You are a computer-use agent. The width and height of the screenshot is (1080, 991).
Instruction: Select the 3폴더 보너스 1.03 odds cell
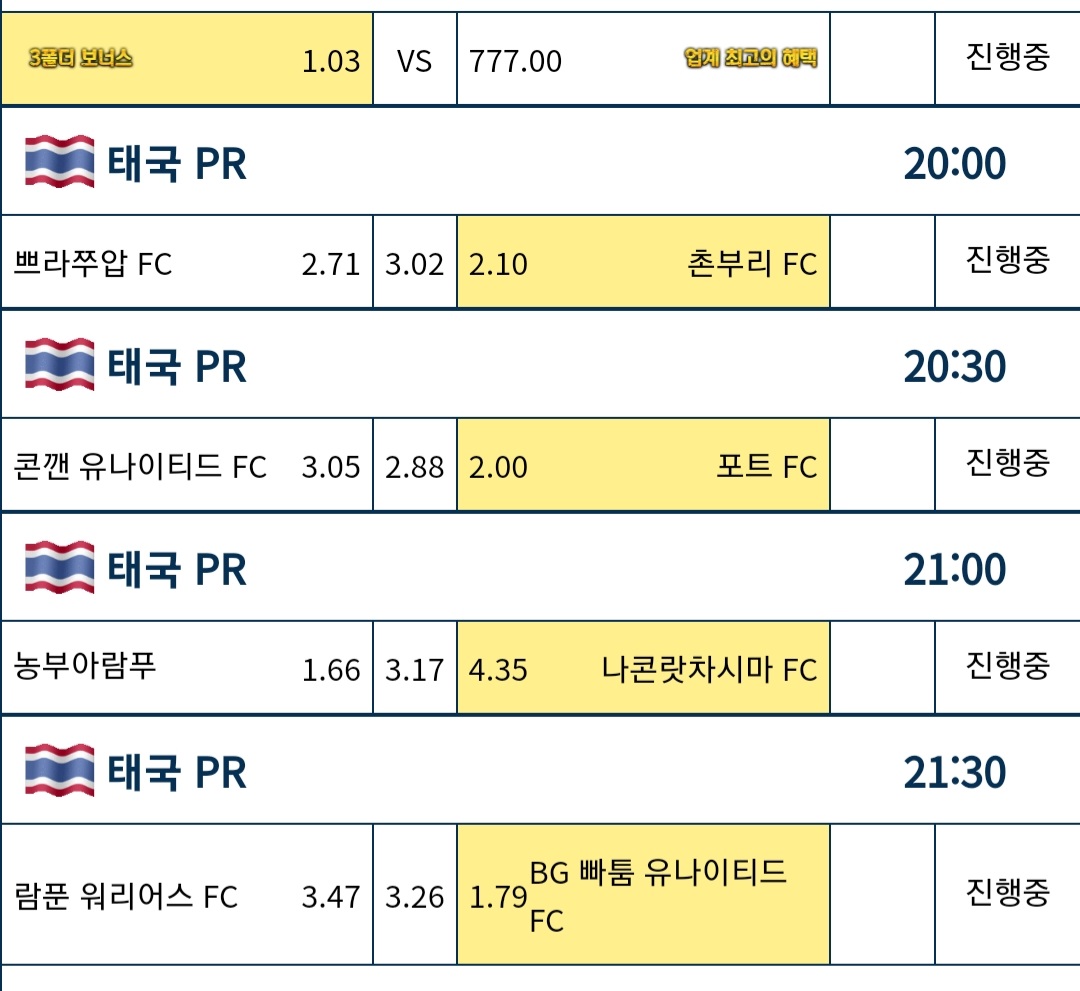point(187,59)
